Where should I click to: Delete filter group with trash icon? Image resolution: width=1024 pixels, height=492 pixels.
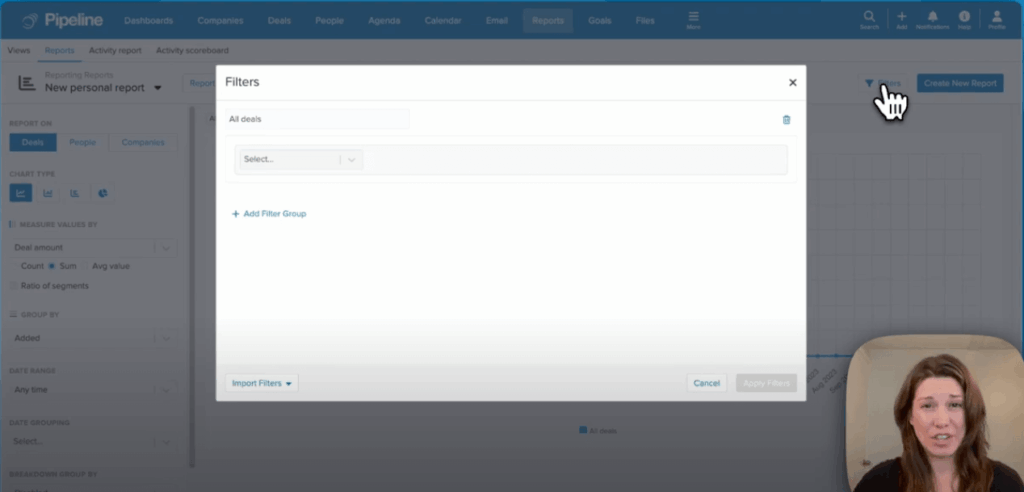(x=786, y=120)
